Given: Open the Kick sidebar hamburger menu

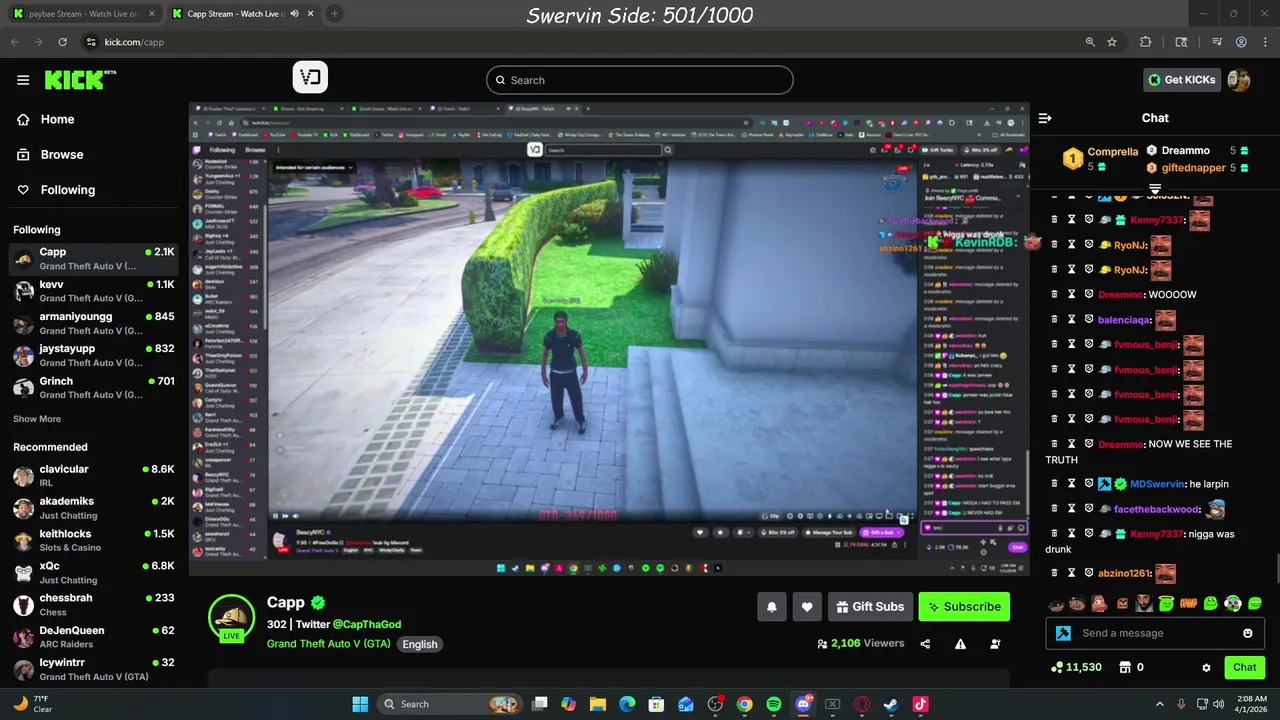Looking at the screenshot, I should click(23, 80).
